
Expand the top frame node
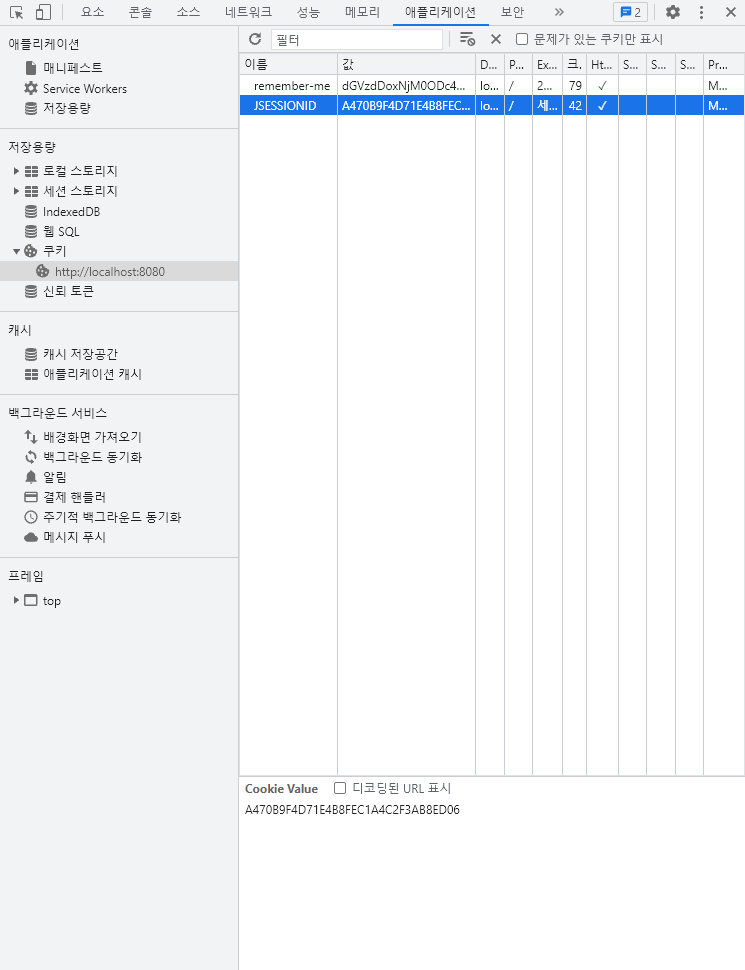(17, 600)
